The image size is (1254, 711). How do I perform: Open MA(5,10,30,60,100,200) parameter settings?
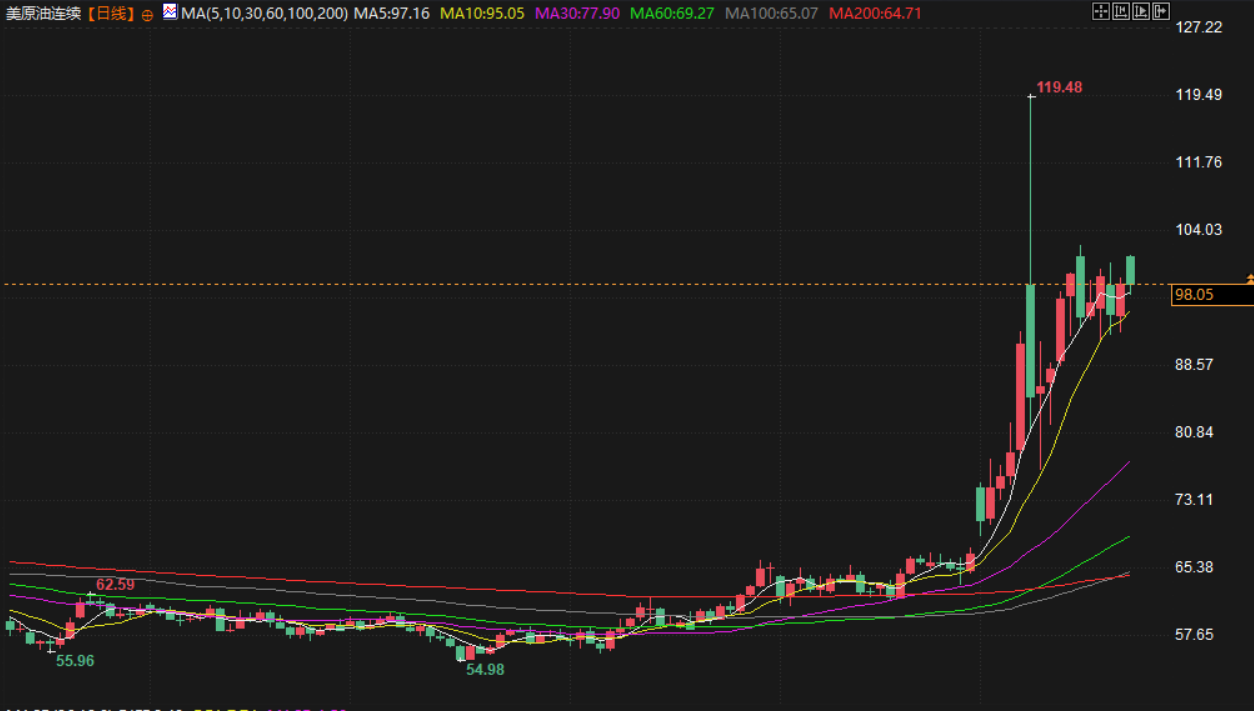[x=265, y=14]
